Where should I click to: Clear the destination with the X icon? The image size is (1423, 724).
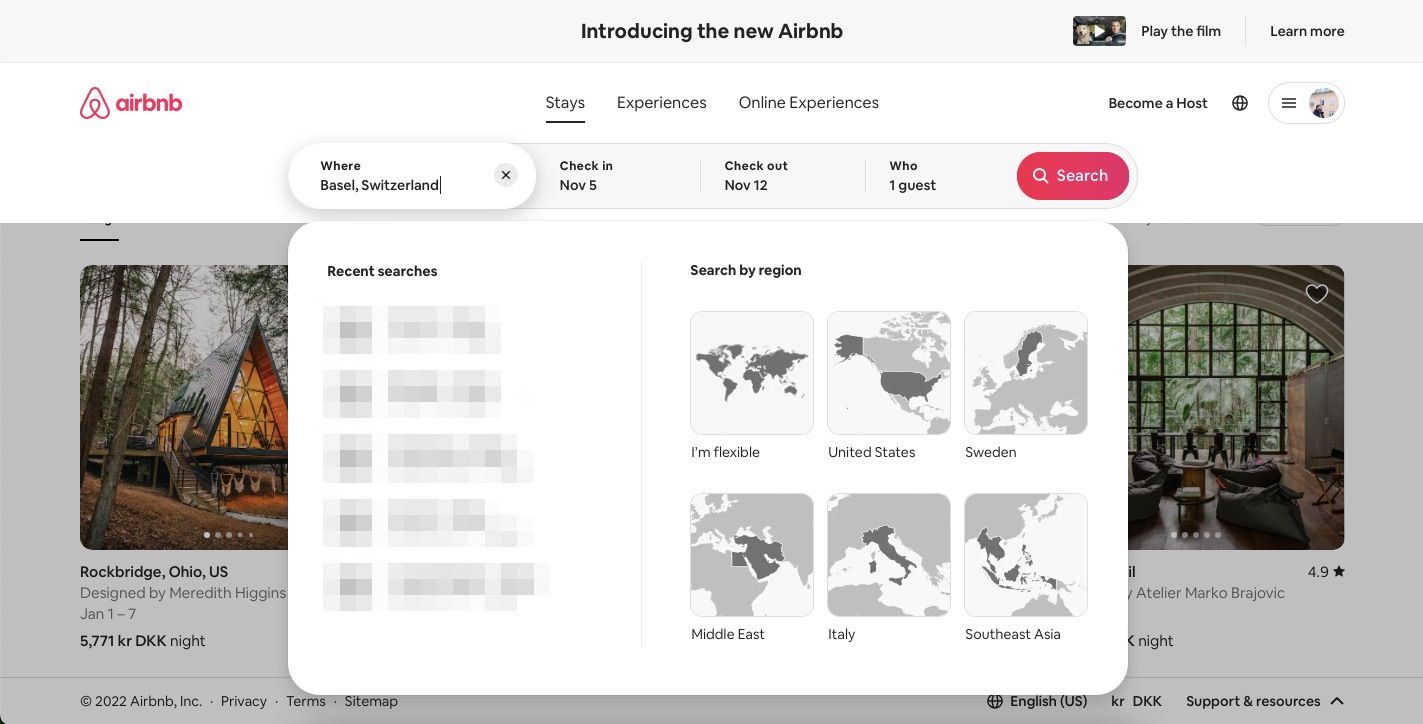pyautogui.click(x=506, y=175)
